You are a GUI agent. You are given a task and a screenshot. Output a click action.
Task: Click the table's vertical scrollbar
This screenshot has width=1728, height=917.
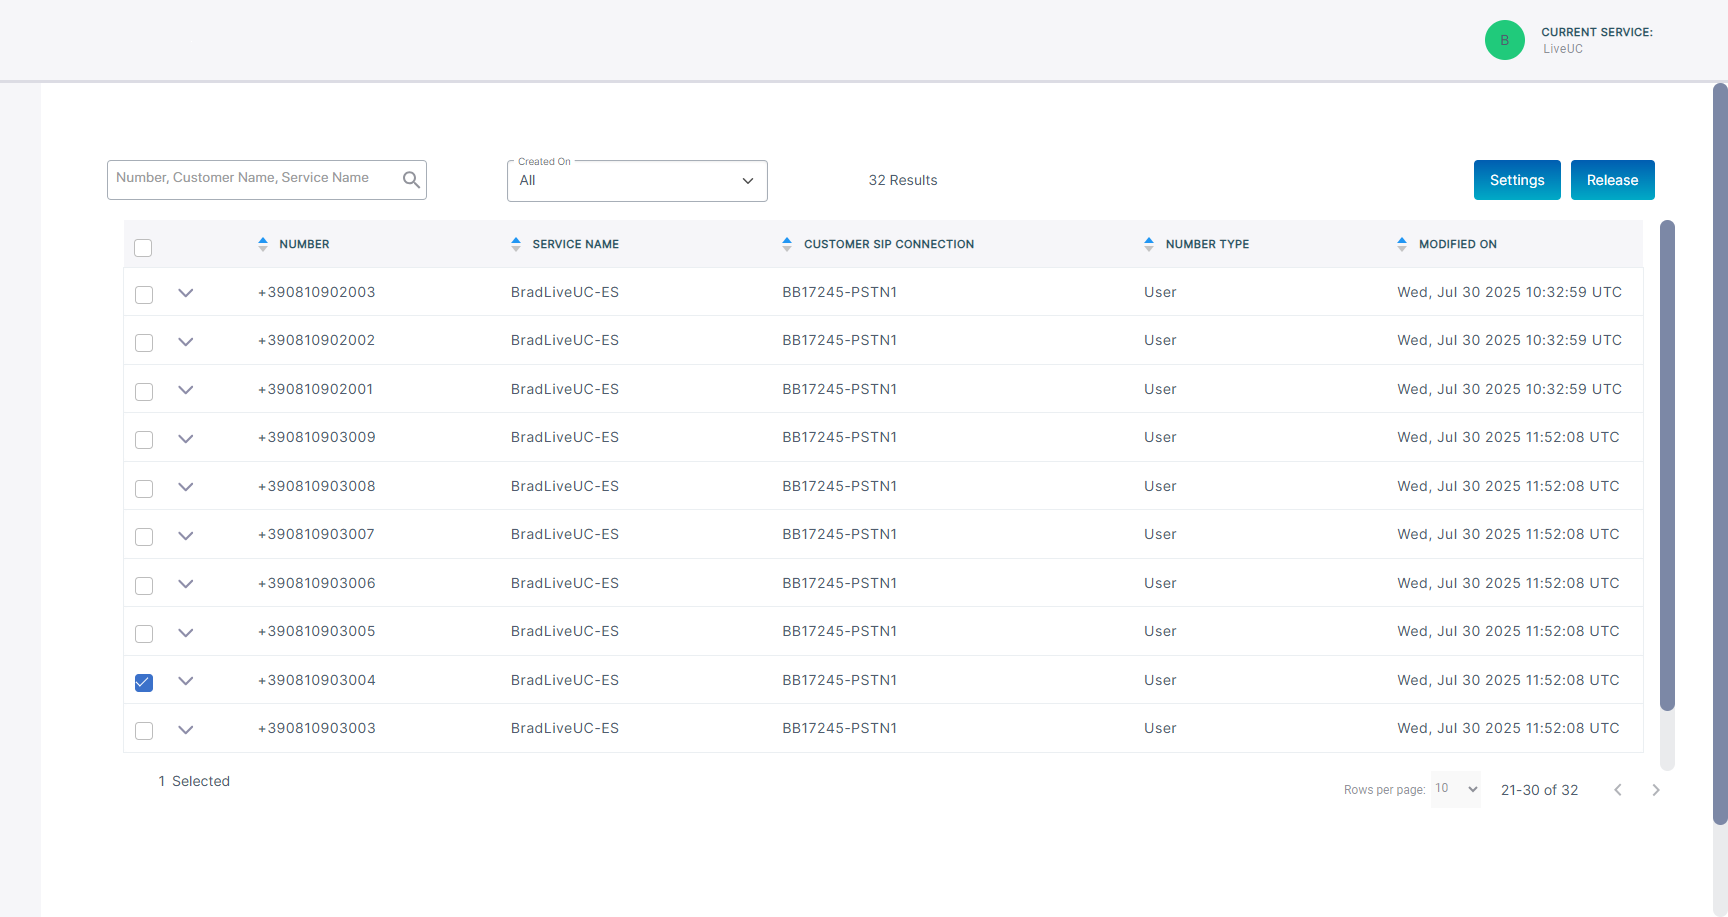[1667, 465]
